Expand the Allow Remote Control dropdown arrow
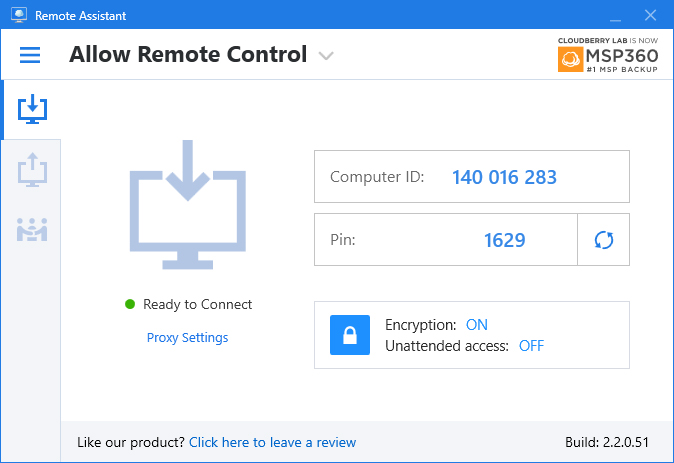Screen dimensions: 674x463 pos(326,56)
